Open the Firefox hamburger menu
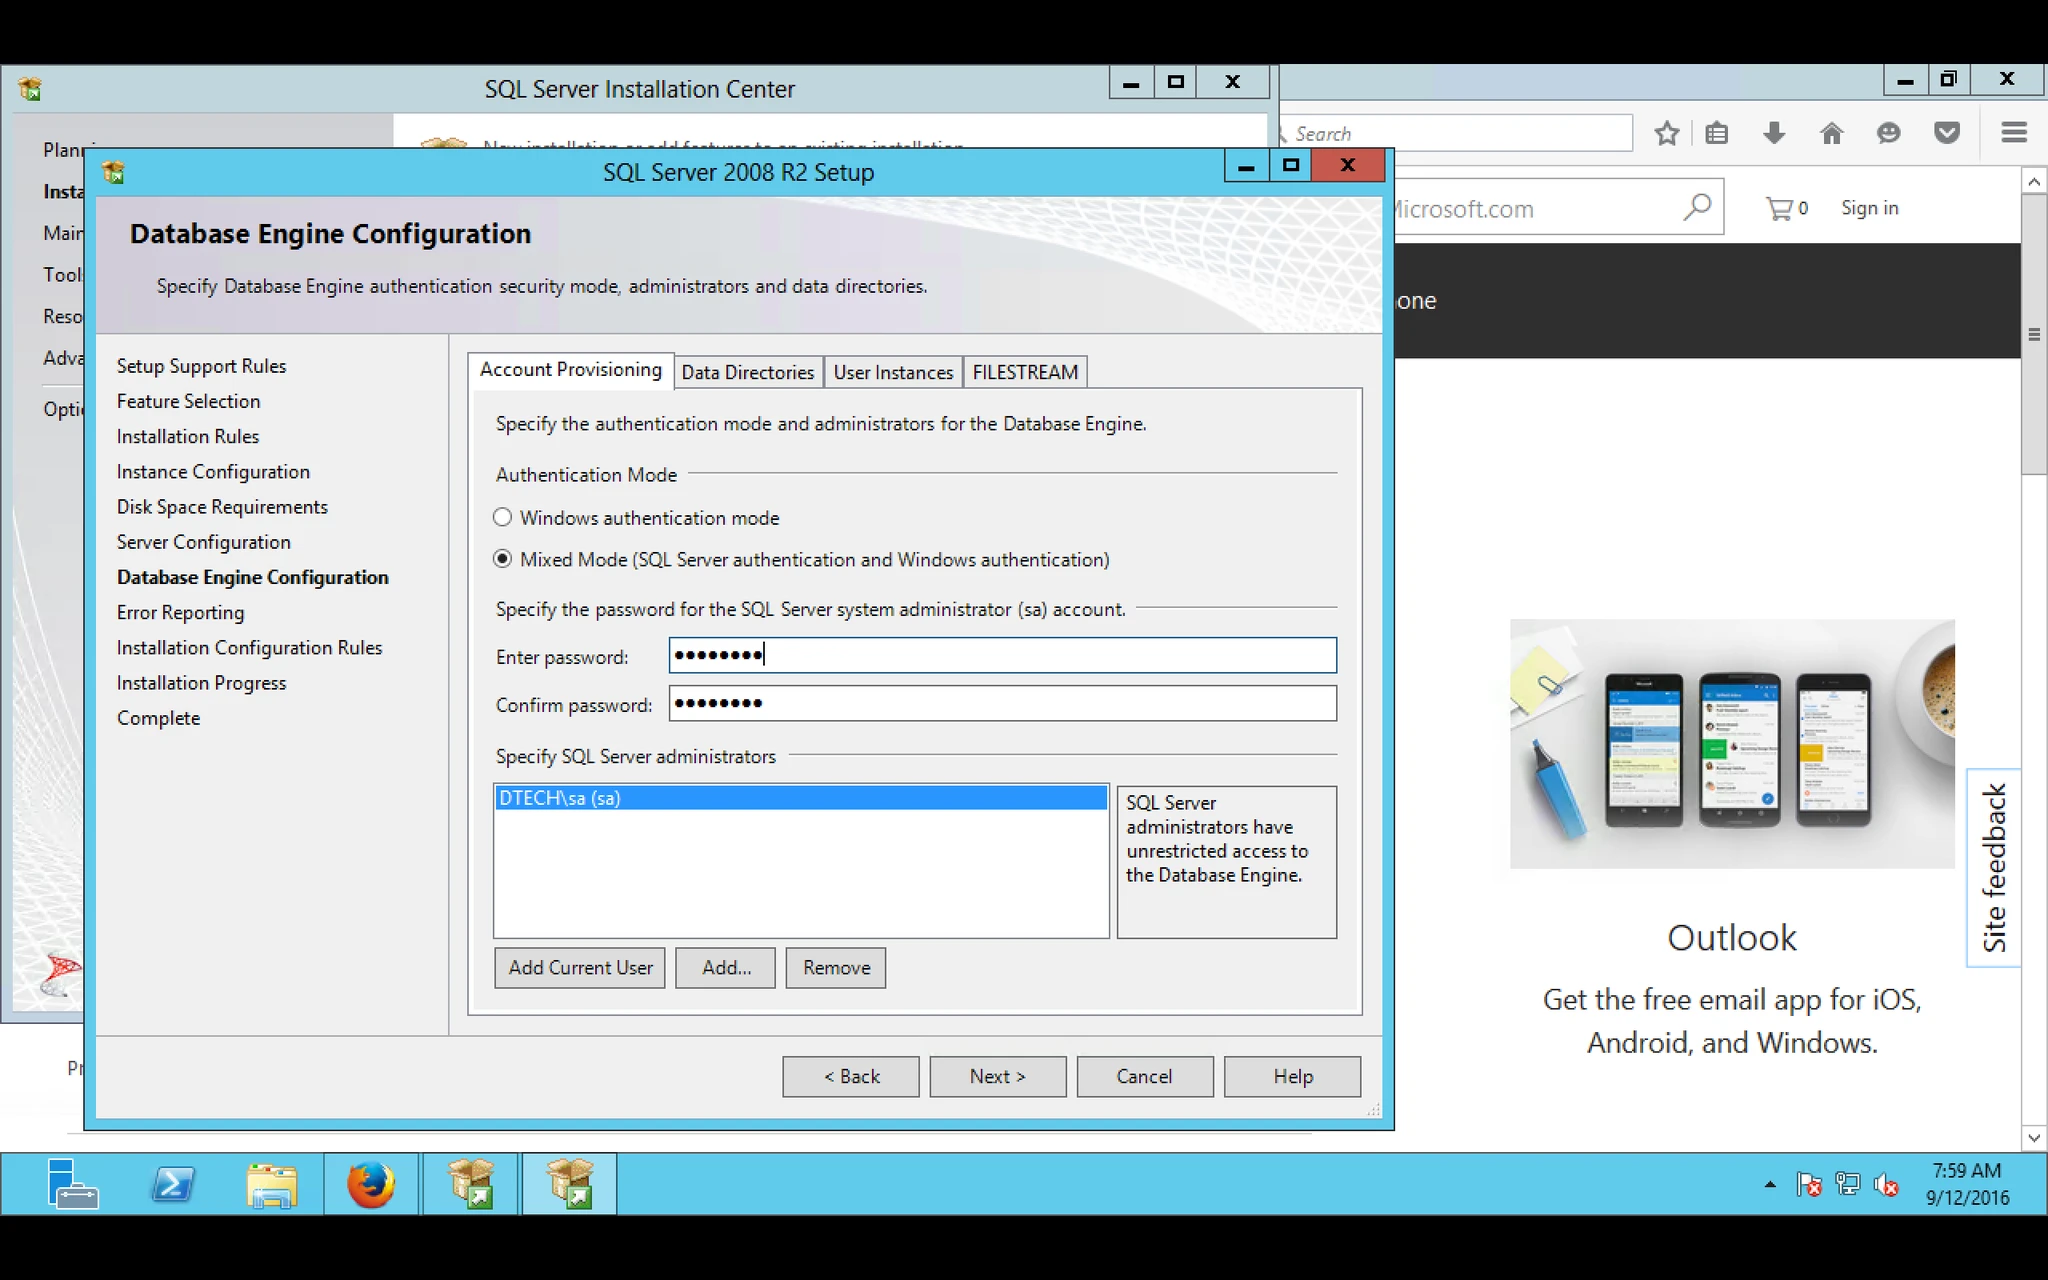Image resolution: width=2048 pixels, height=1280 pixels. coord(2014,133)
